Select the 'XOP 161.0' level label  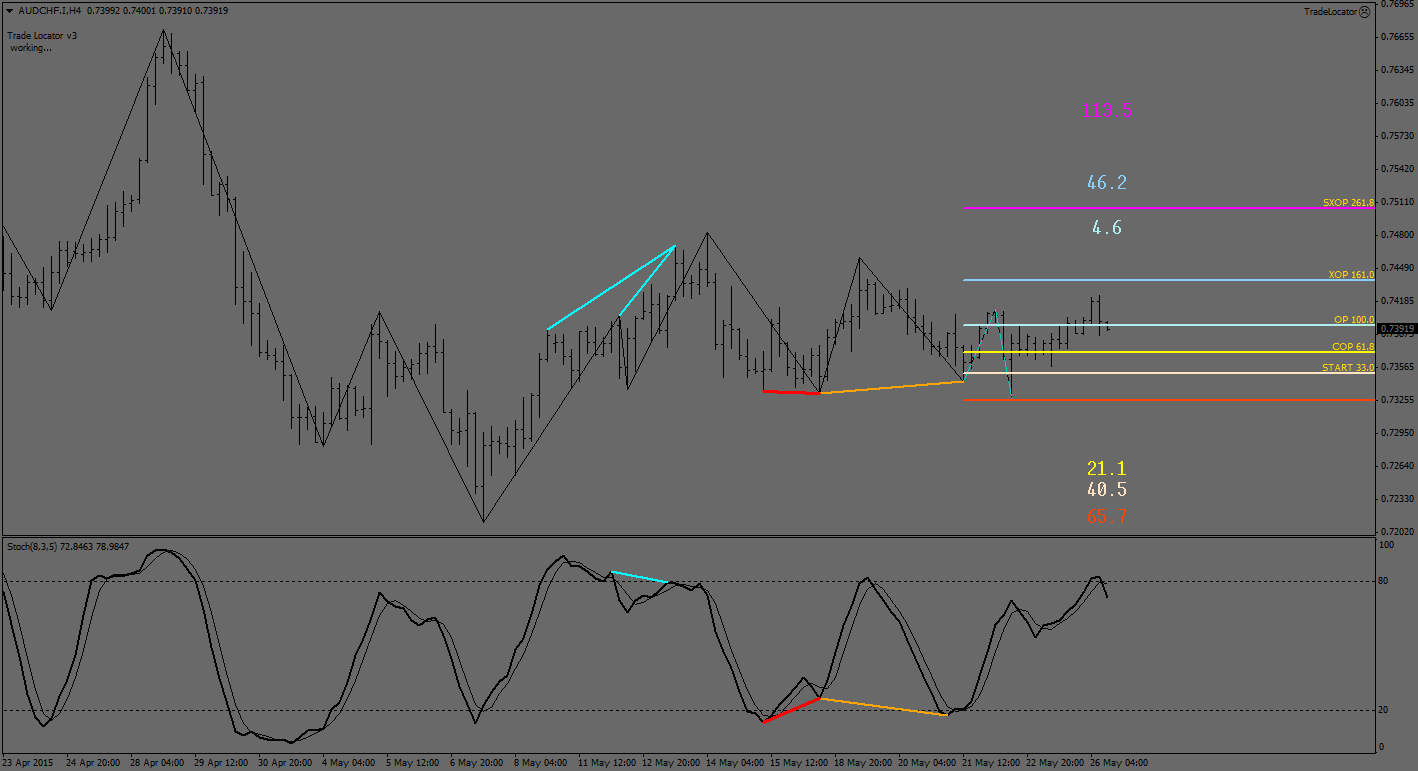[x=1351, y=274]
